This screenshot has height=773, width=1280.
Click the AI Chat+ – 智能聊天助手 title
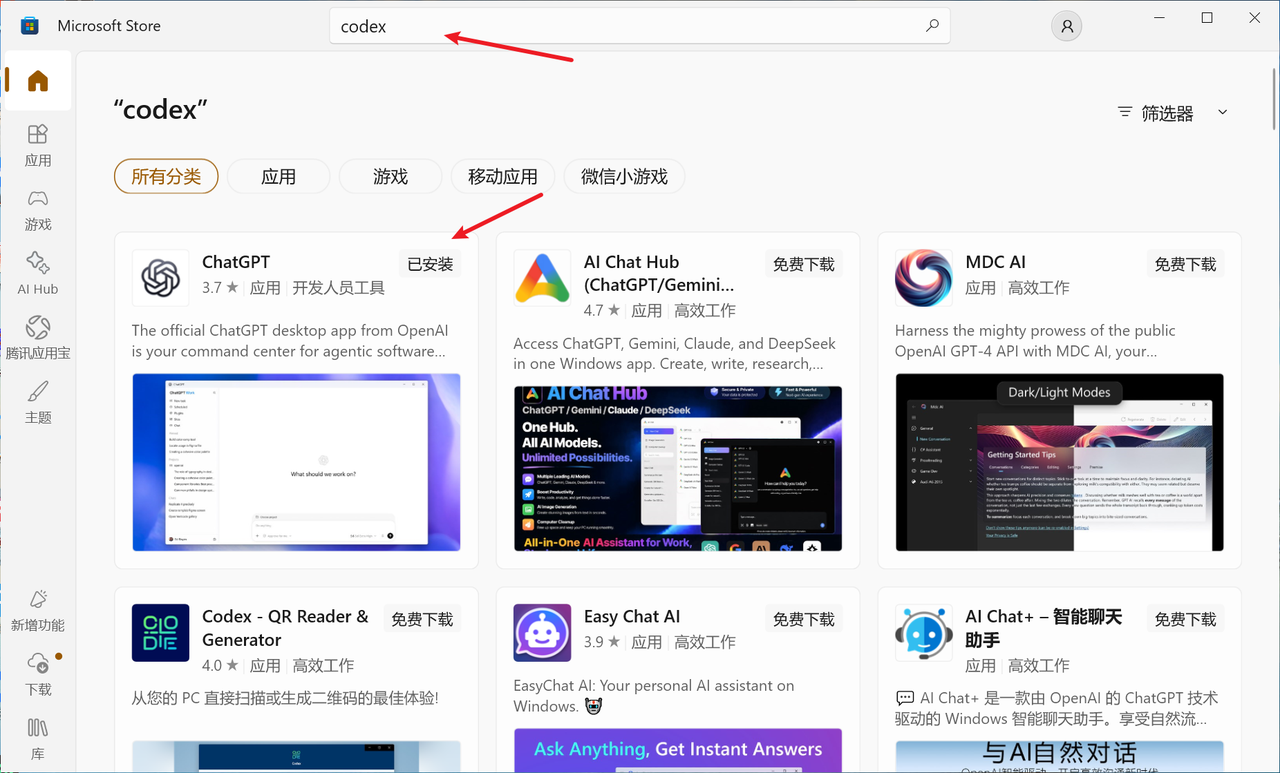pos(1044,628)
